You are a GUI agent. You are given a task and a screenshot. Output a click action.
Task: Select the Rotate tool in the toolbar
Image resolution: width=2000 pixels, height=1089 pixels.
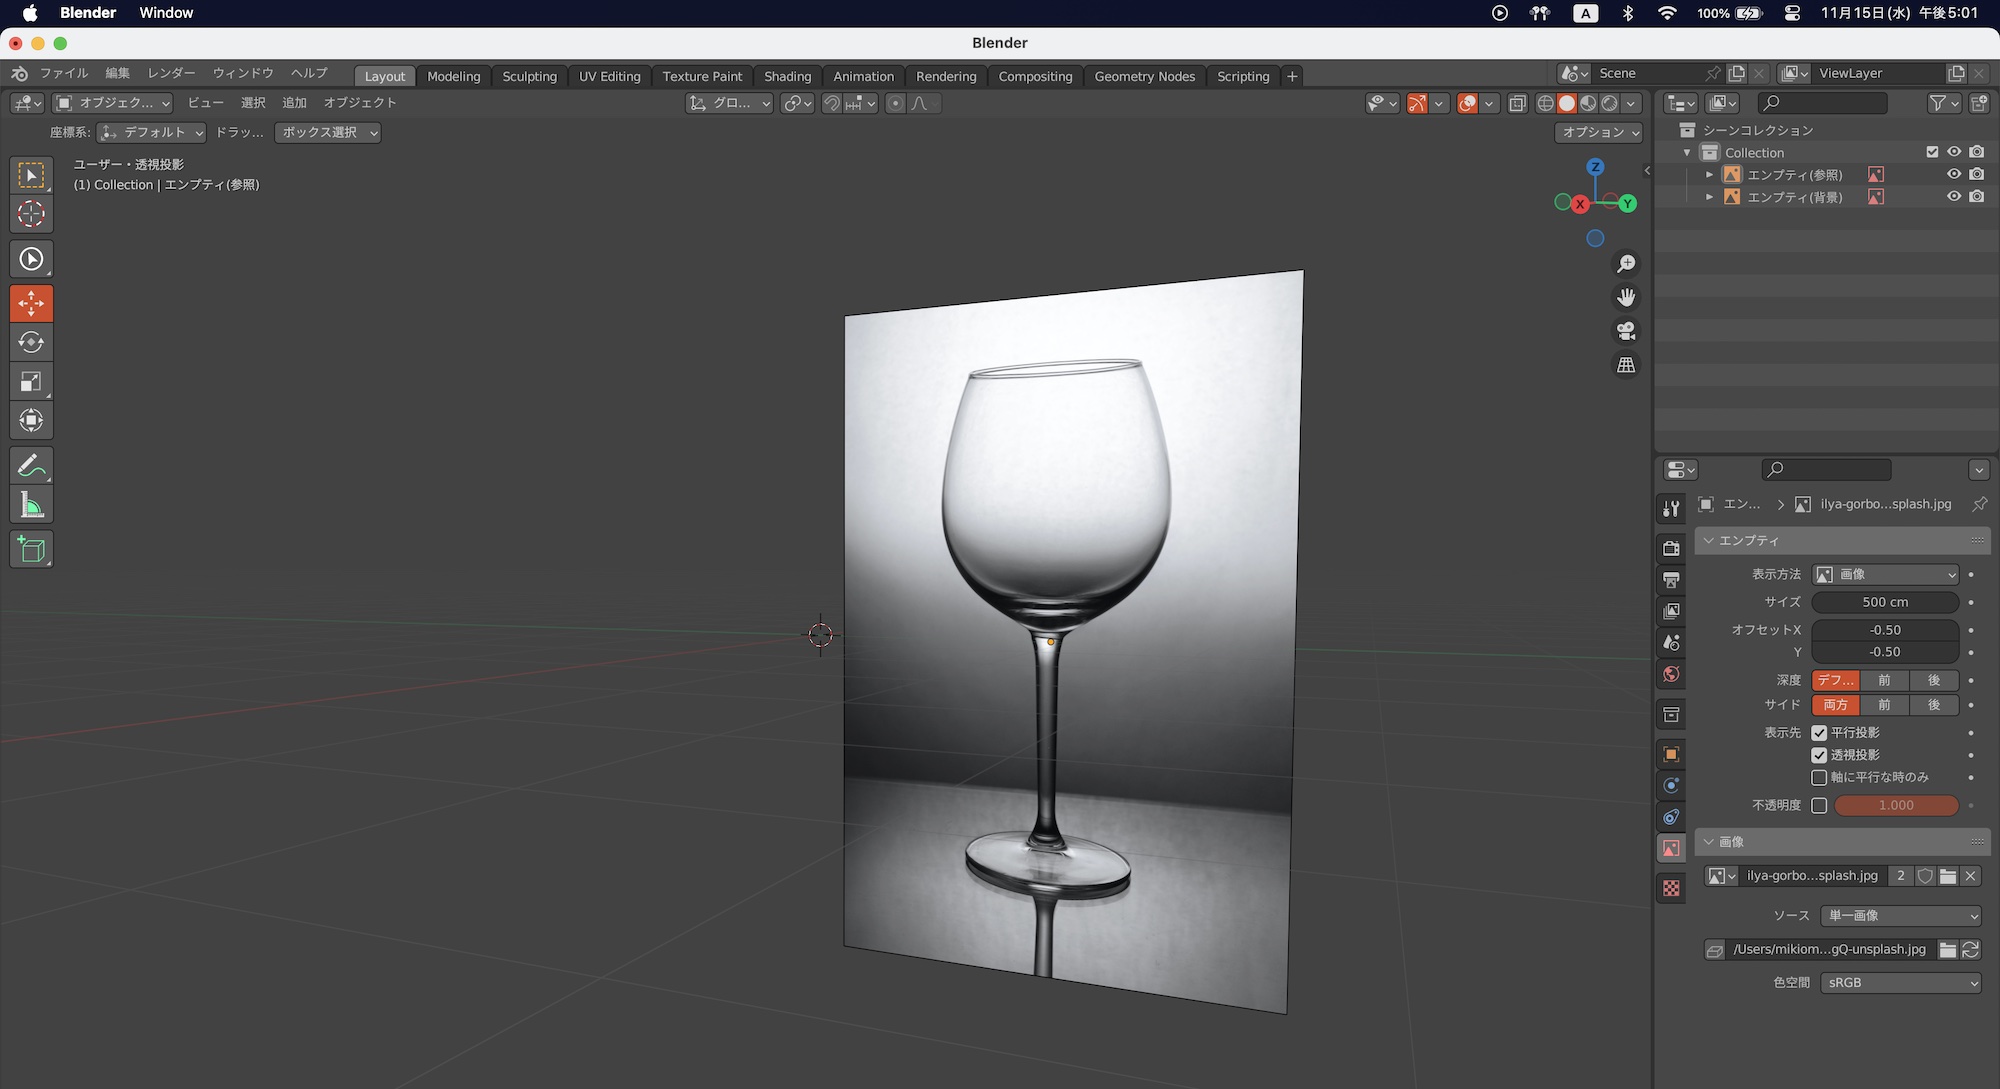[31, 342]
